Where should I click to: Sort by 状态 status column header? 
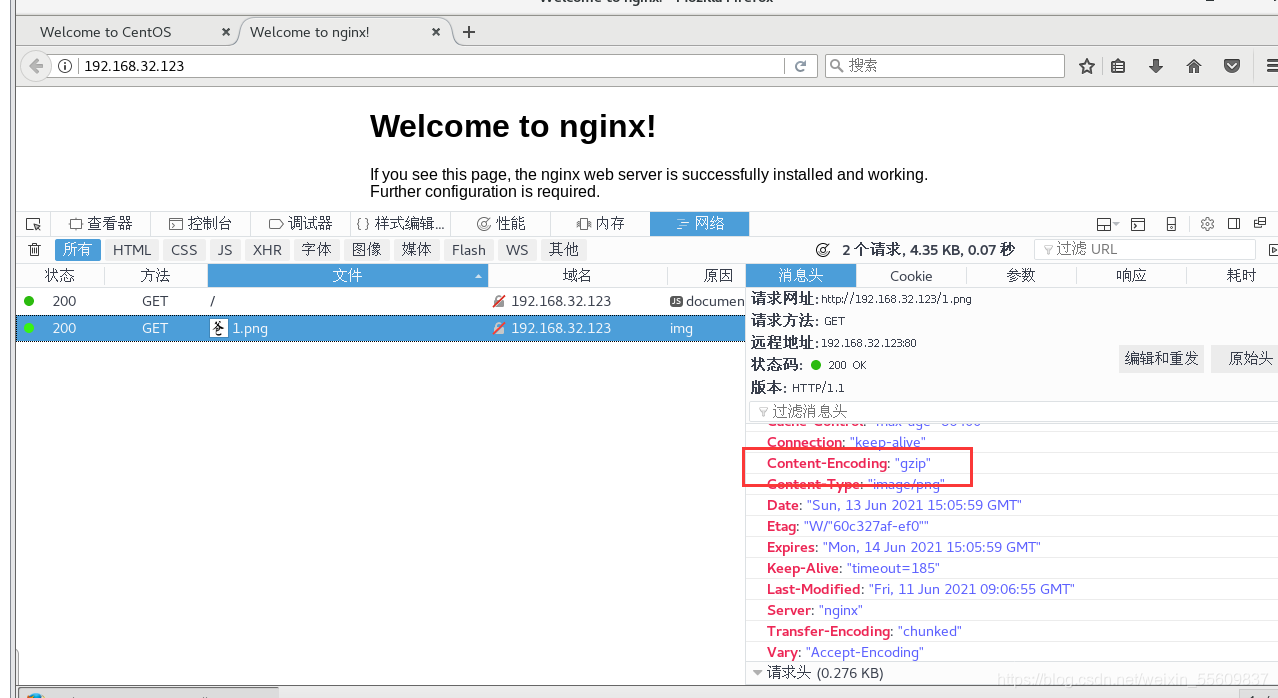click(x=60, y=276)
